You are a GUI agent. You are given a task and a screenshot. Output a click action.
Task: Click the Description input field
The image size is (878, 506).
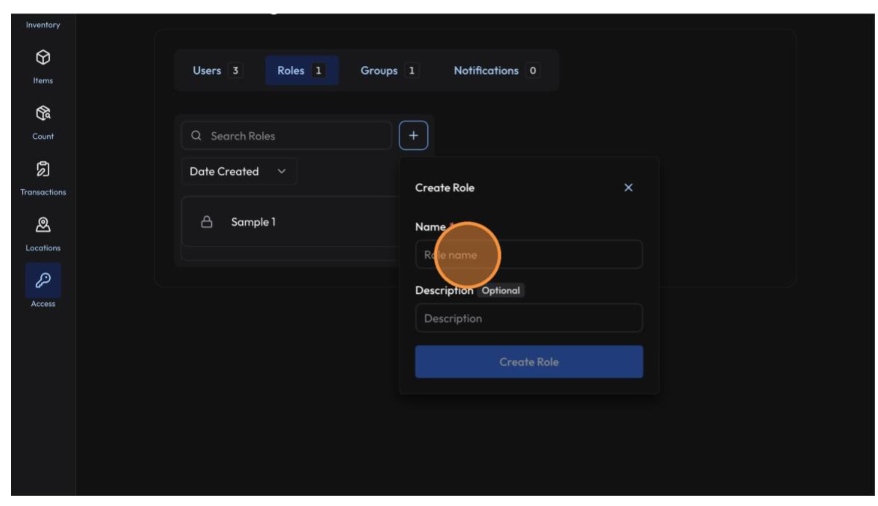[529, 318]
